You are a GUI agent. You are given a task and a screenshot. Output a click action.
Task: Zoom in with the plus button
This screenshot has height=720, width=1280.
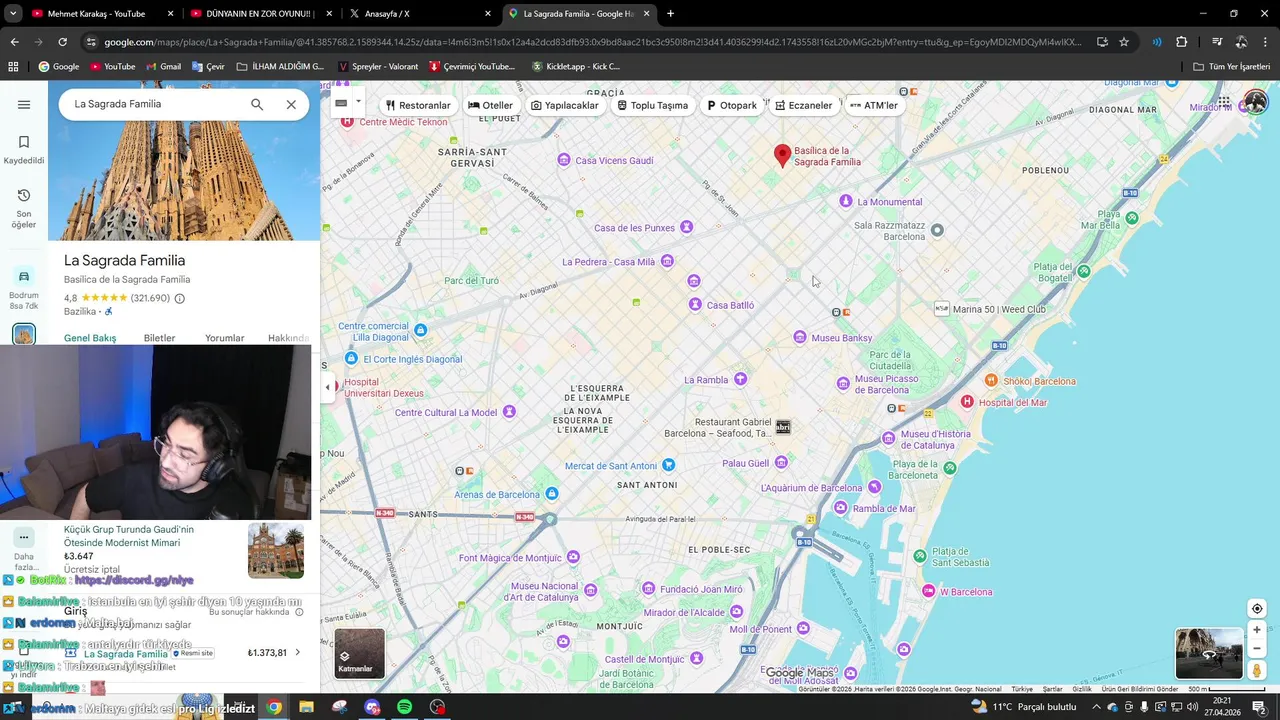(x=1257, y=630)
